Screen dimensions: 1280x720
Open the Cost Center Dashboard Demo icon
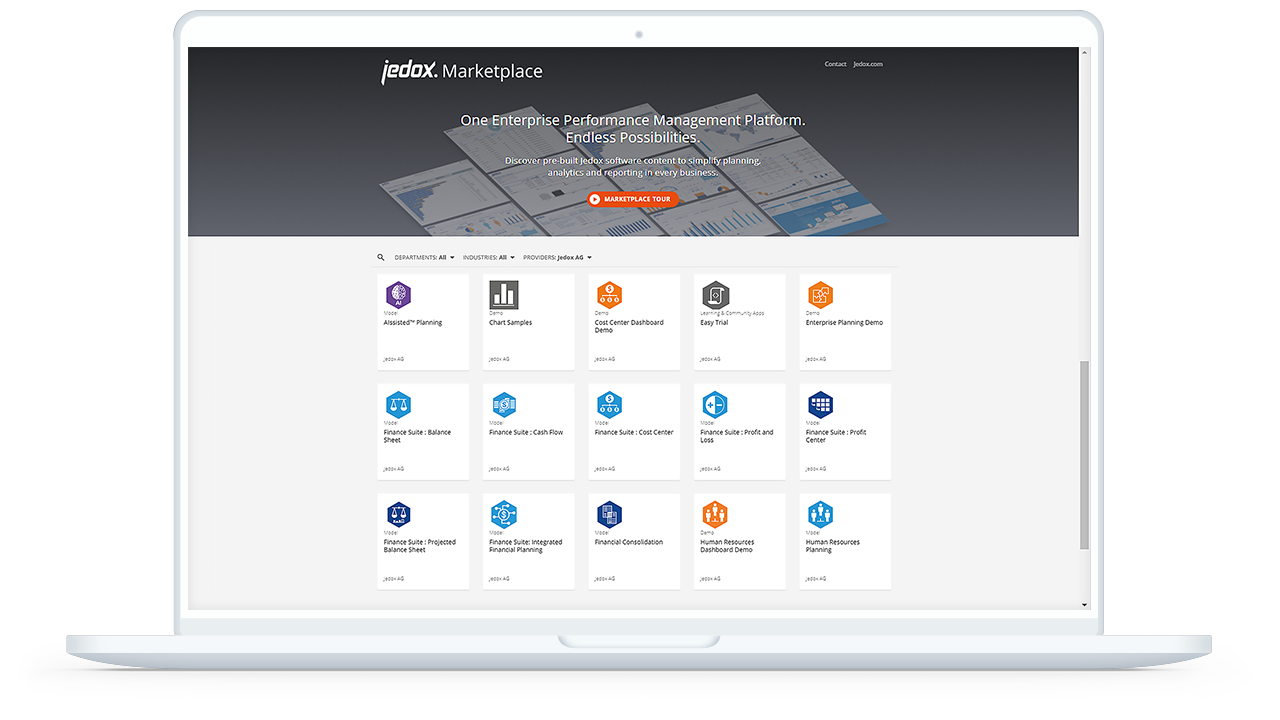click(609, 295)
